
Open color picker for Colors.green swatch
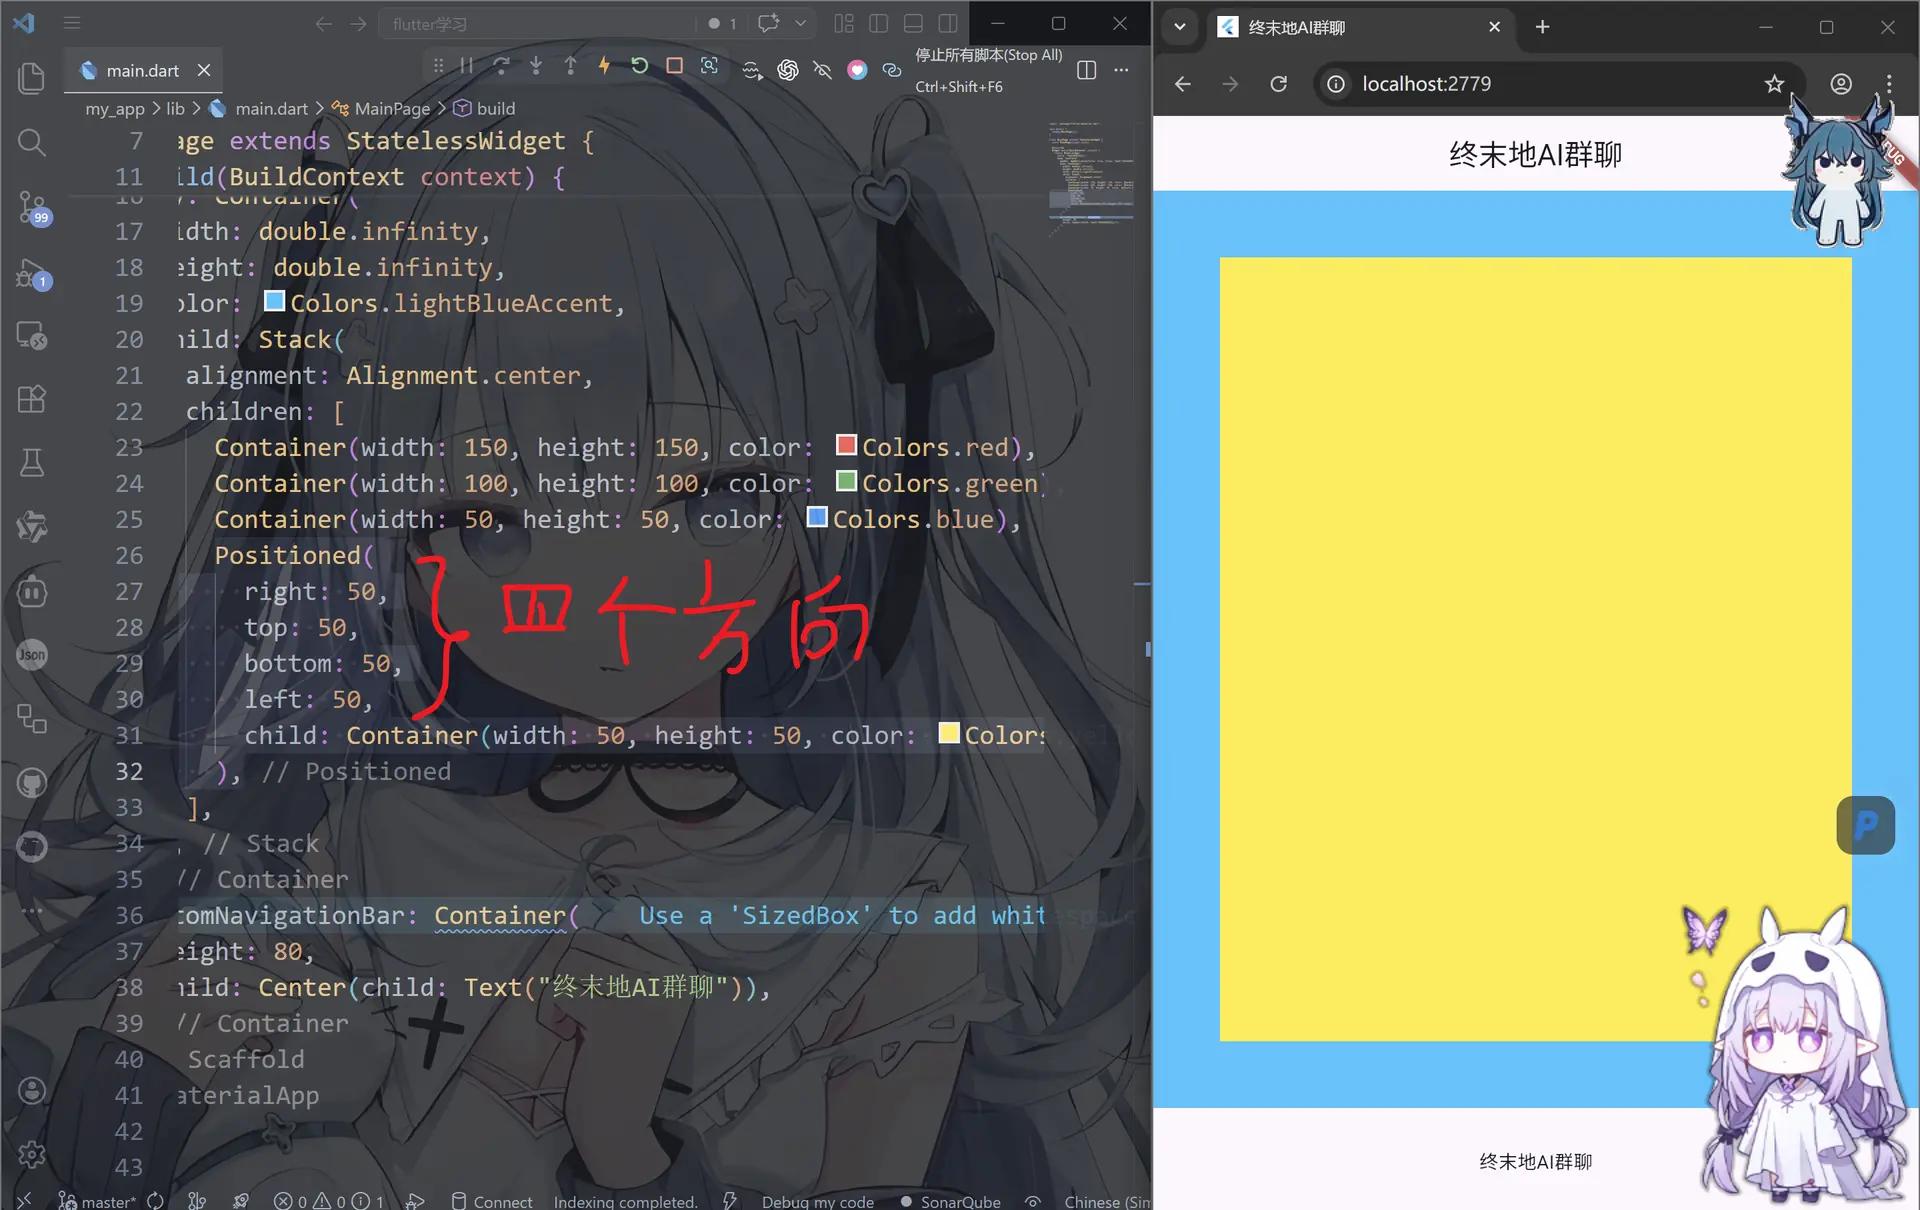pos(846,481)
